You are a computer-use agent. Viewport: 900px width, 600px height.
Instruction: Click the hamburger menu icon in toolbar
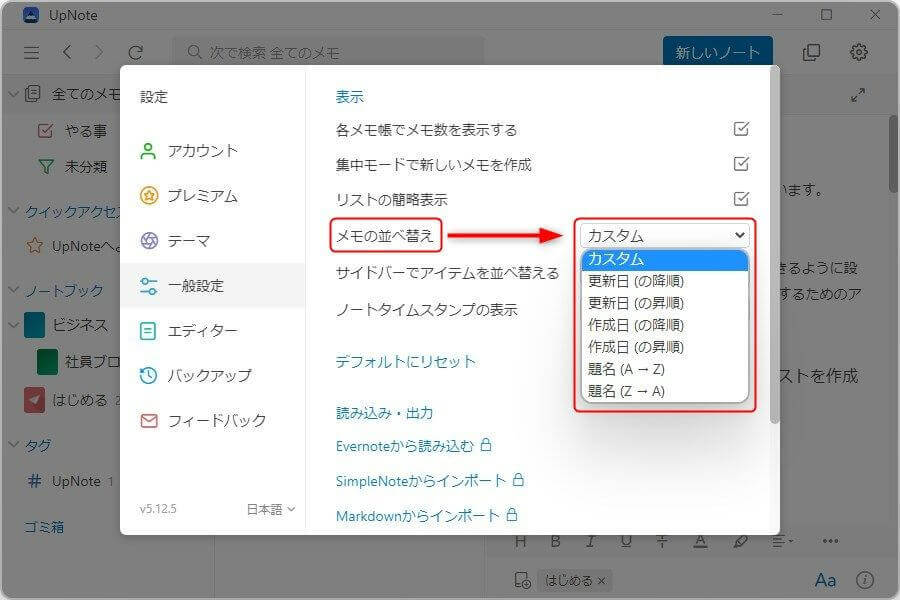[32, 53]
